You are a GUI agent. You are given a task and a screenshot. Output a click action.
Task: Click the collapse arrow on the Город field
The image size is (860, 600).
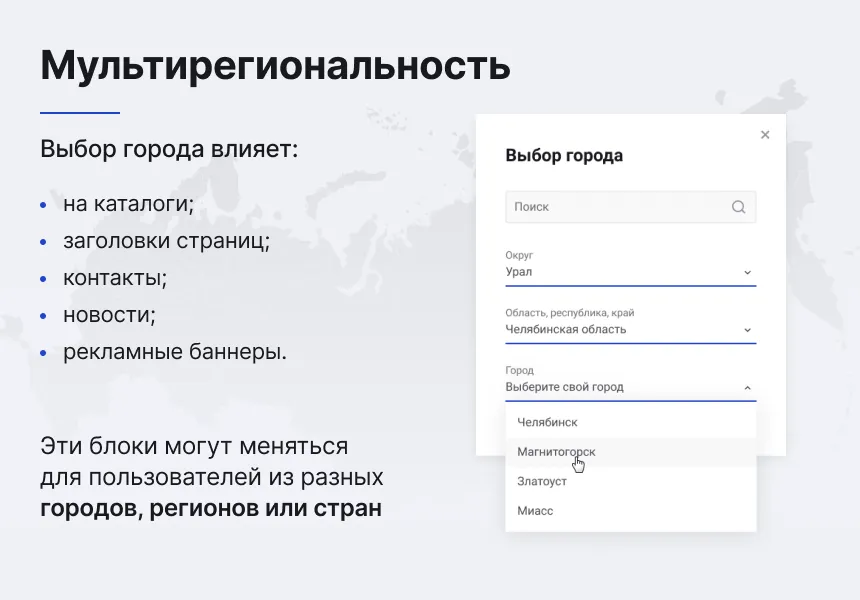(747, 385)
